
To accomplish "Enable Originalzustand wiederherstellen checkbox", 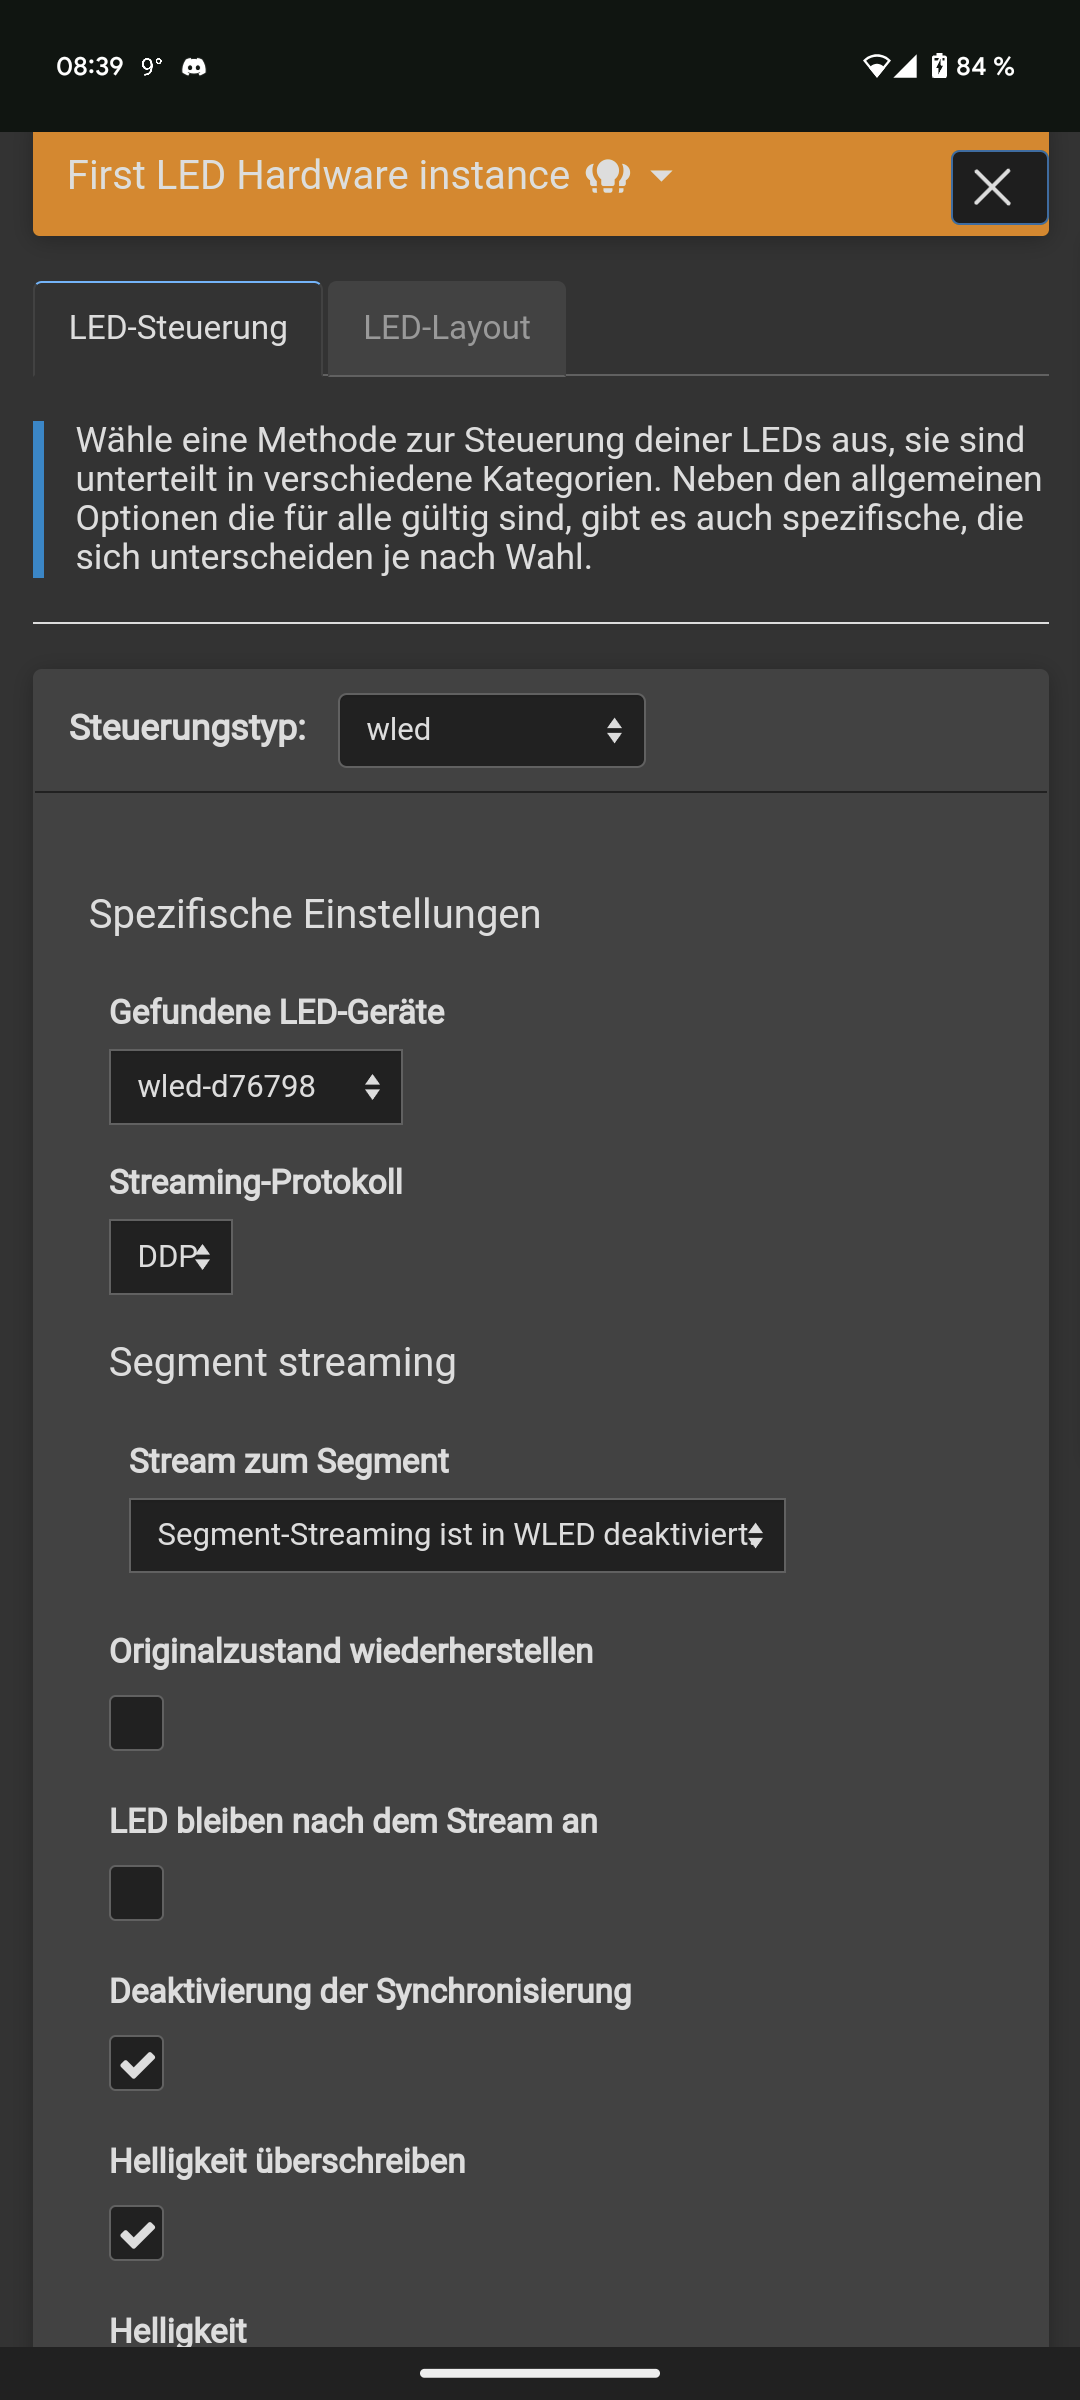I will [137, 1723].
